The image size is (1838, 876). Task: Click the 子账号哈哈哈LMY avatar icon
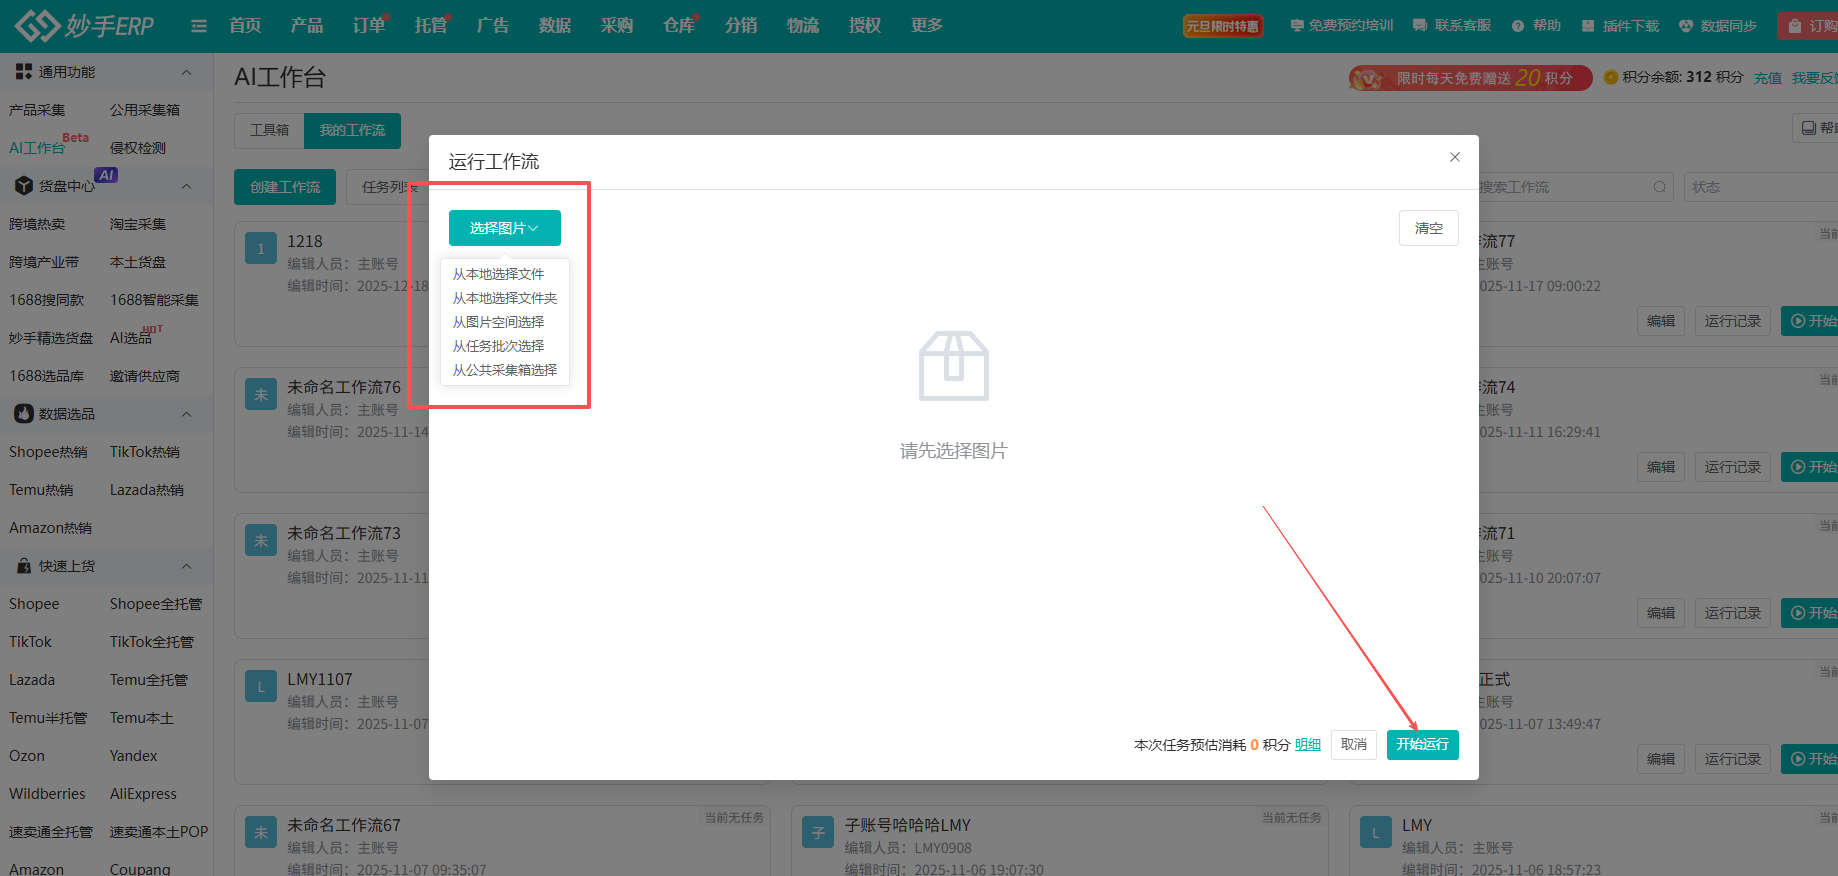pyautogui.click(x=818, y=833)
